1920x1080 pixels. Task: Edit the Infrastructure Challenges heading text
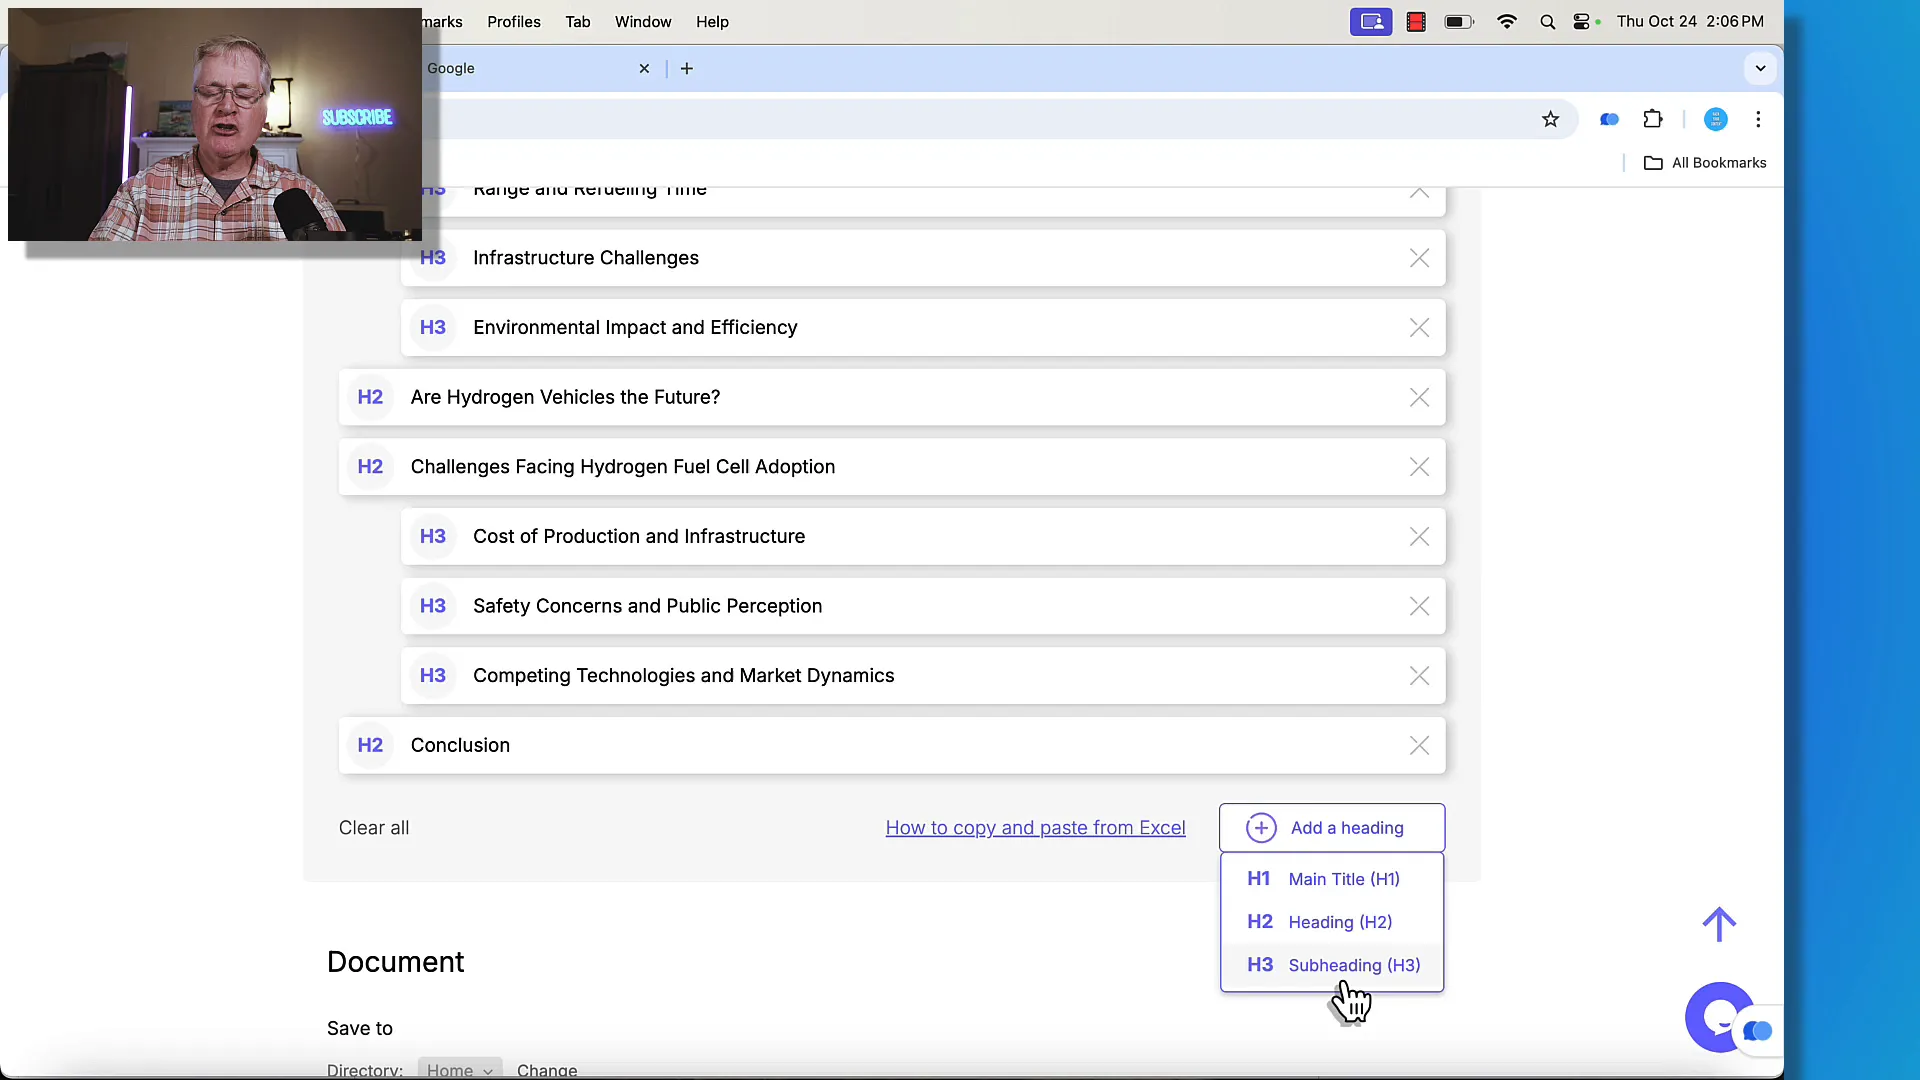[586, 258]
